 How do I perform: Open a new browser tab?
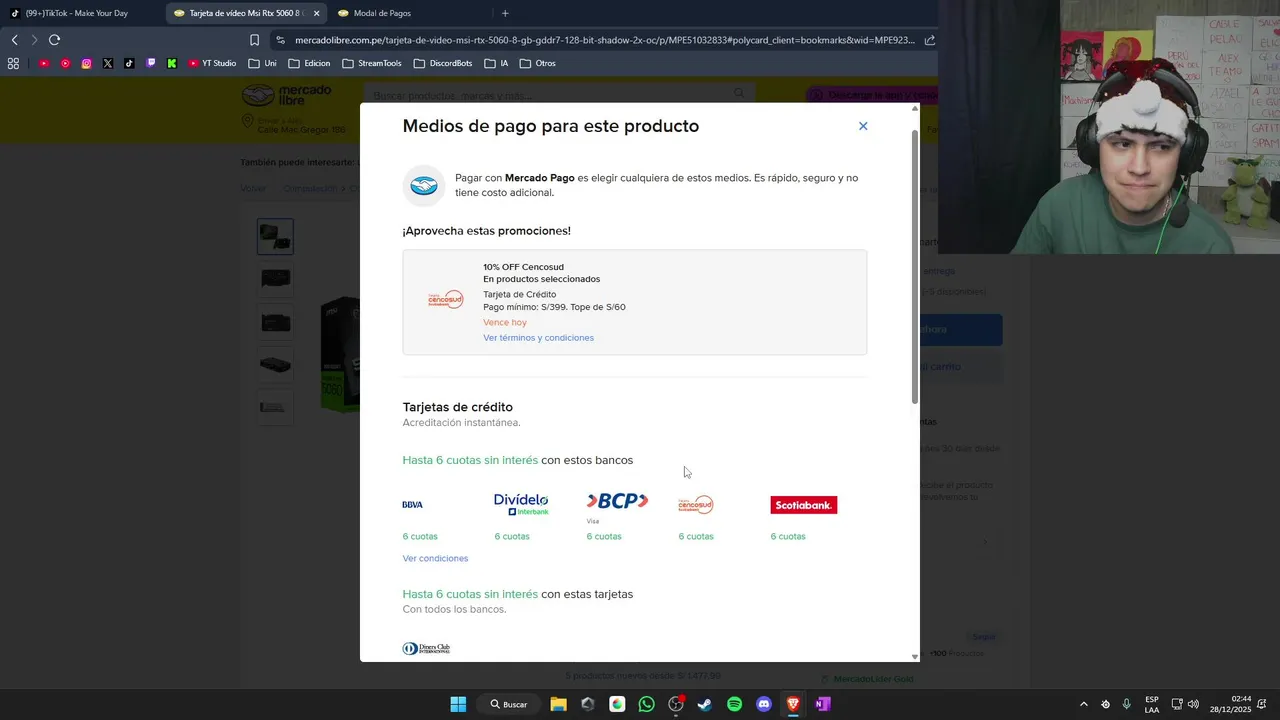coord(505,13)
